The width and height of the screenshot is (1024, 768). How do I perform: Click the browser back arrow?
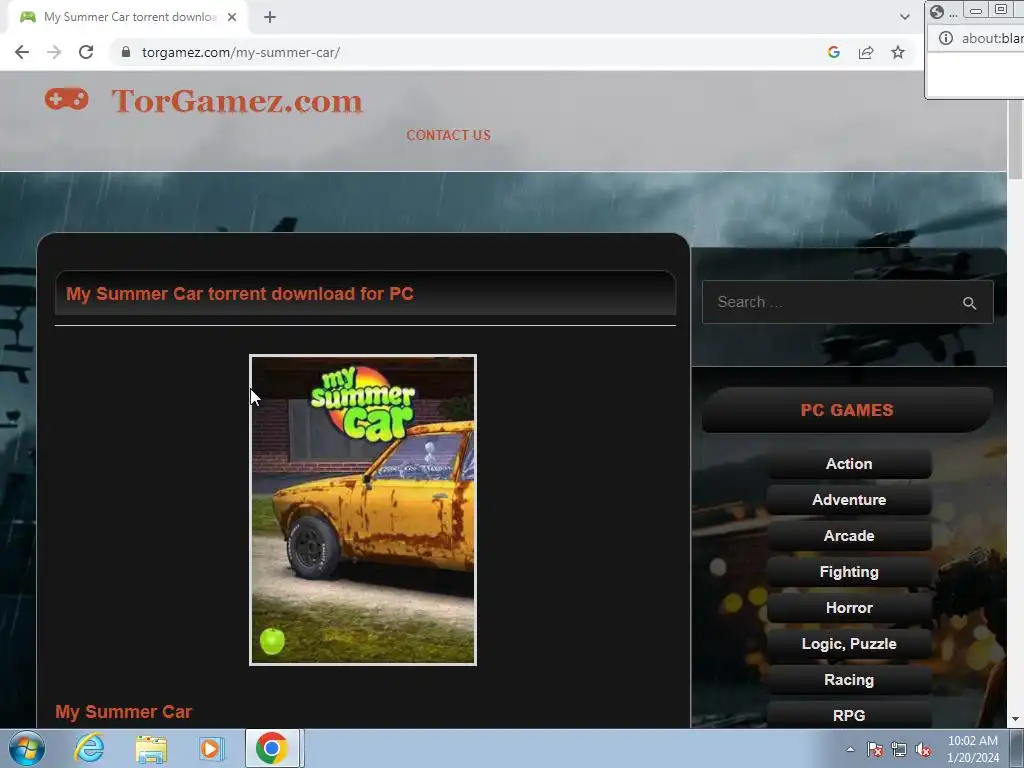[x=22, y=52]
